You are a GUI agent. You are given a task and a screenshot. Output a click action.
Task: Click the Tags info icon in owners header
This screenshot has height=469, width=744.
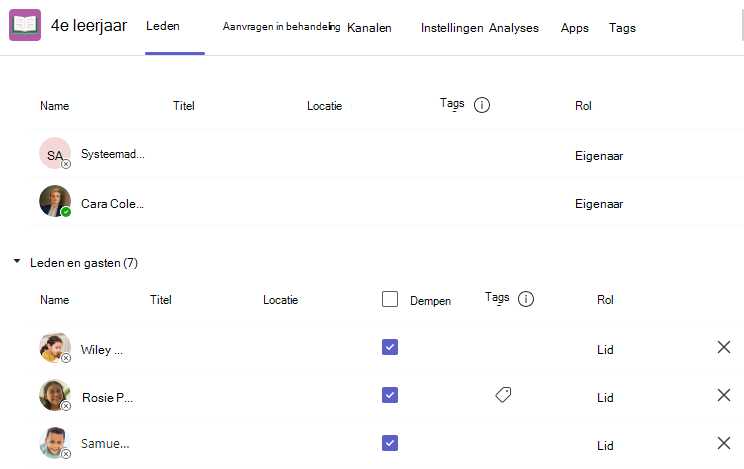(482, 105)
